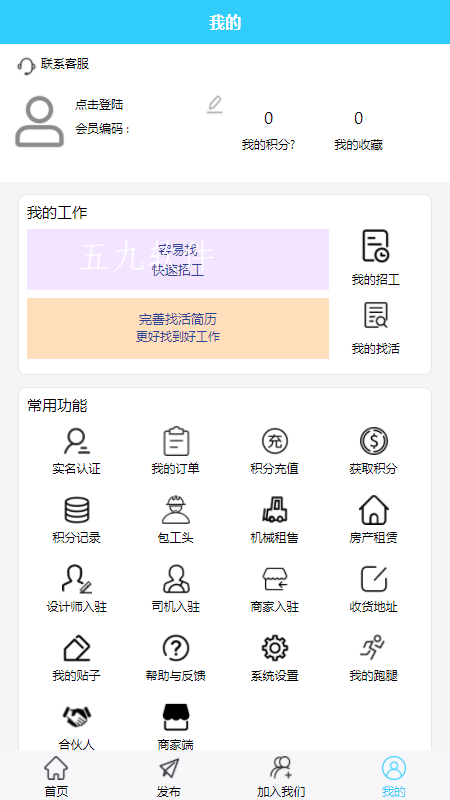The image size is (450, 800).
Task: Tap the 积分充值 recharge icon
Action: pyautogui.click(x=275, y=441)
